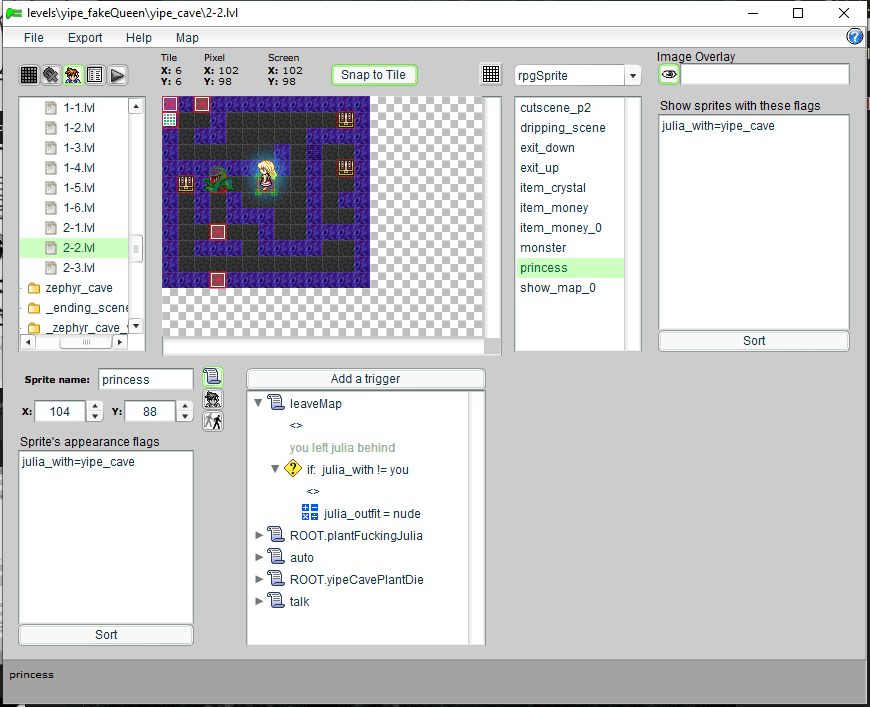
Task: Toggle the Snap to Tile option
Action: (374, 75)
